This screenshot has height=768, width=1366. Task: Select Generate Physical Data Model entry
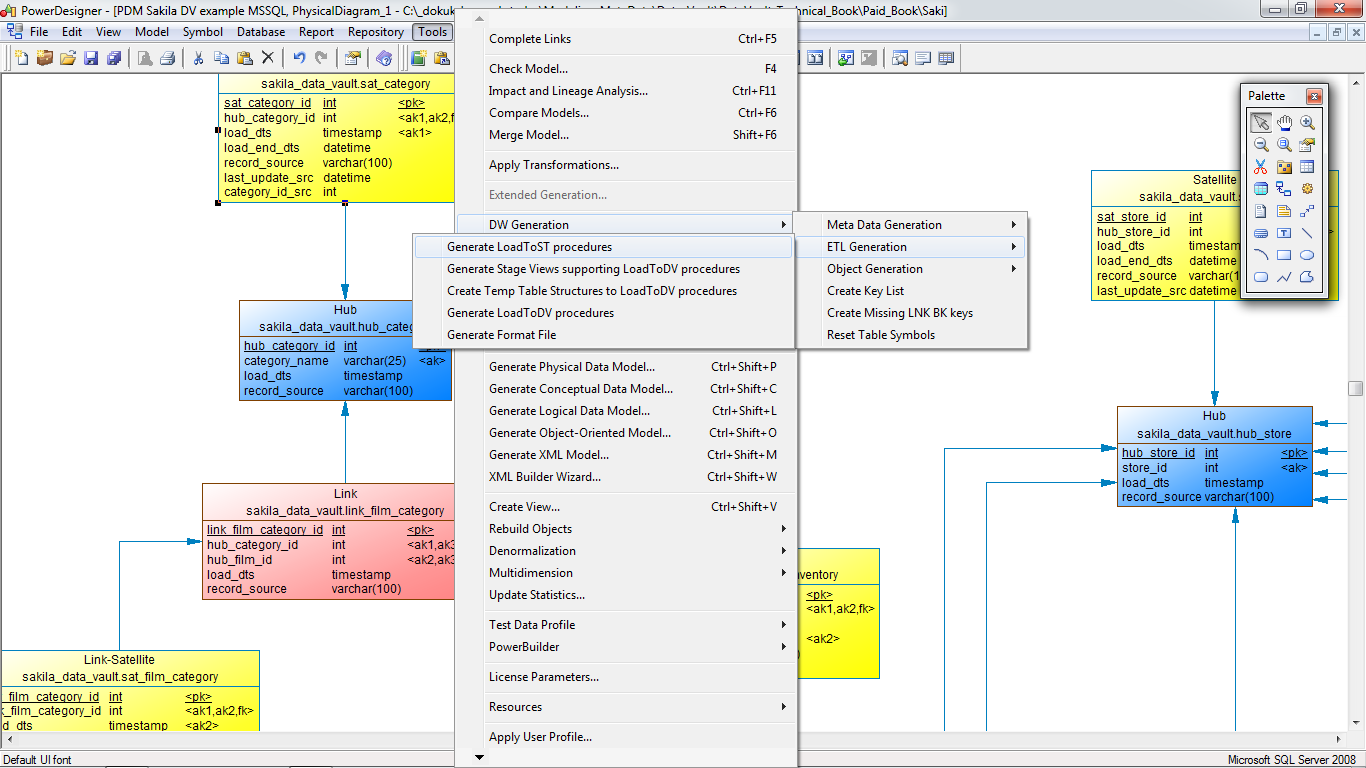pyautogui.click(x=627, y=367)
